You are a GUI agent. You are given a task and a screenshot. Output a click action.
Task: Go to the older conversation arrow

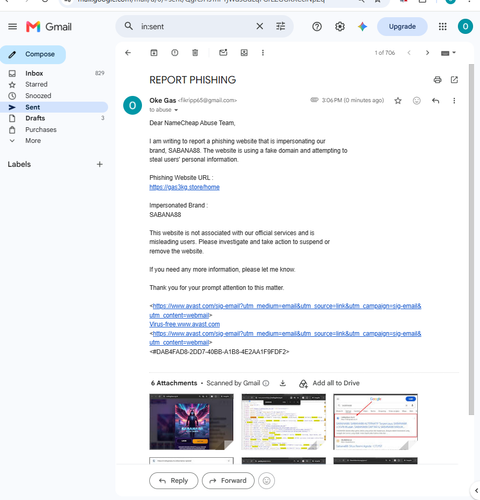(x=427, y=53)
